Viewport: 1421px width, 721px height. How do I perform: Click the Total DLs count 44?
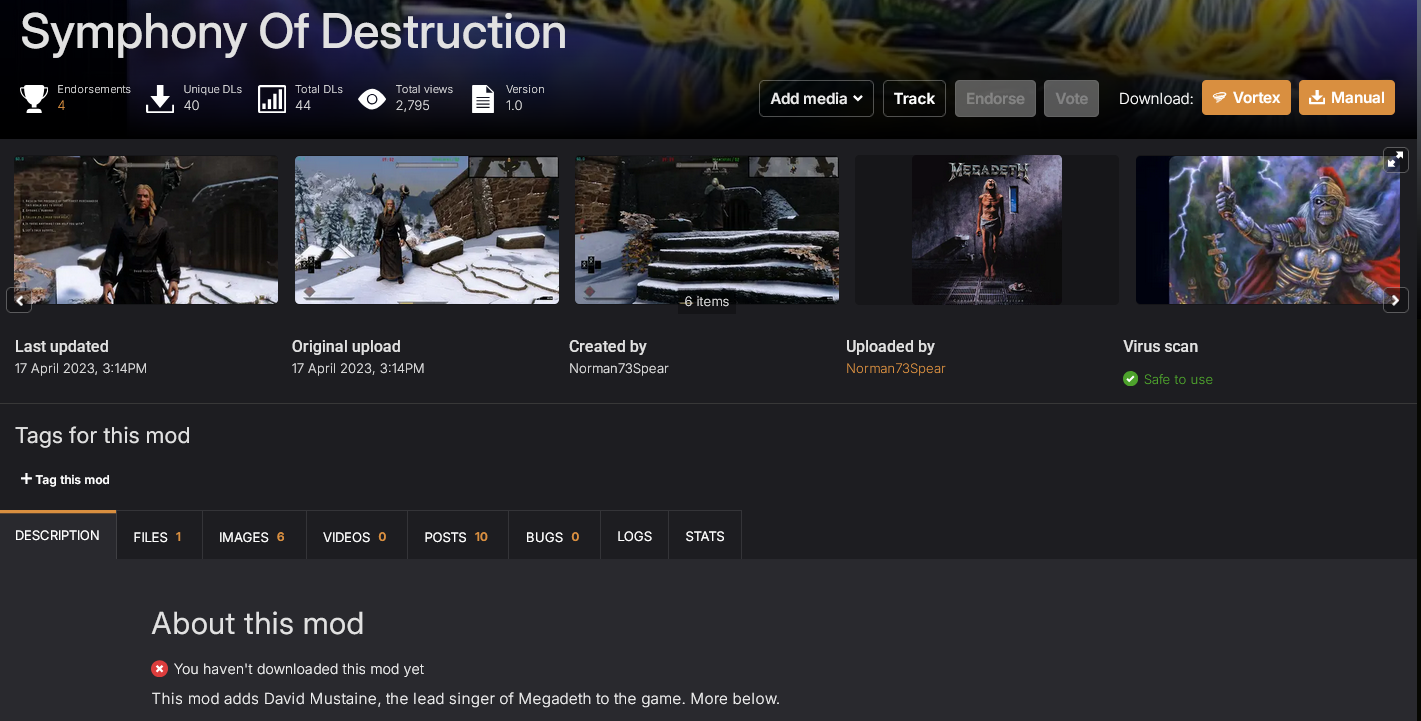[303, 106]
